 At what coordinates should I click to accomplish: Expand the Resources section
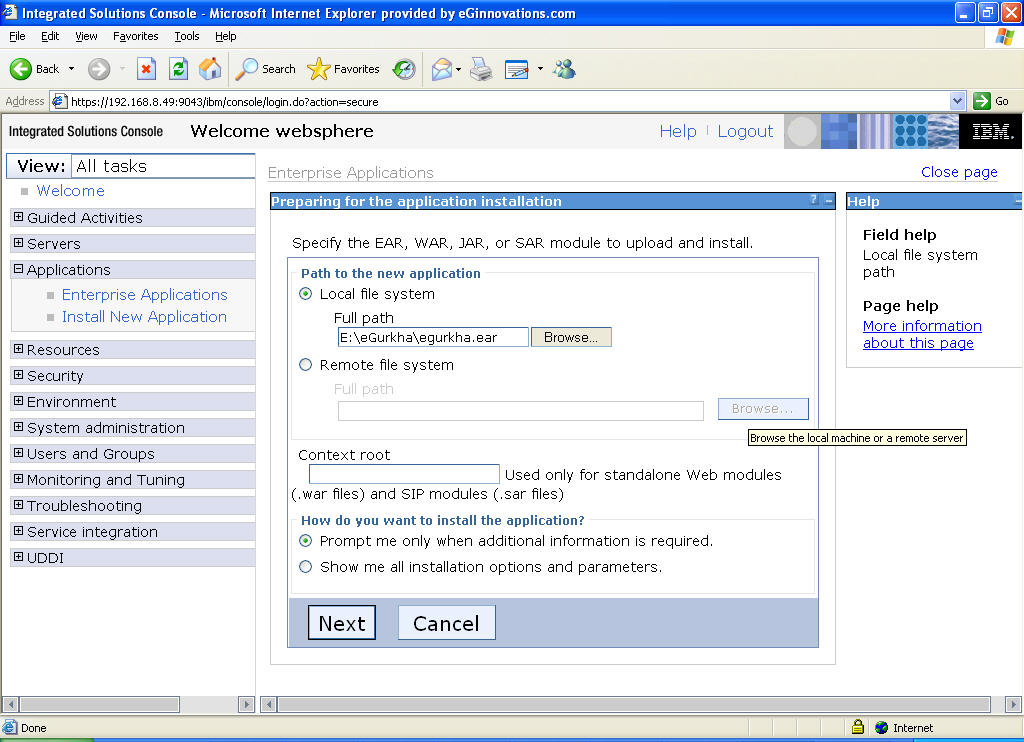point(18,349)
